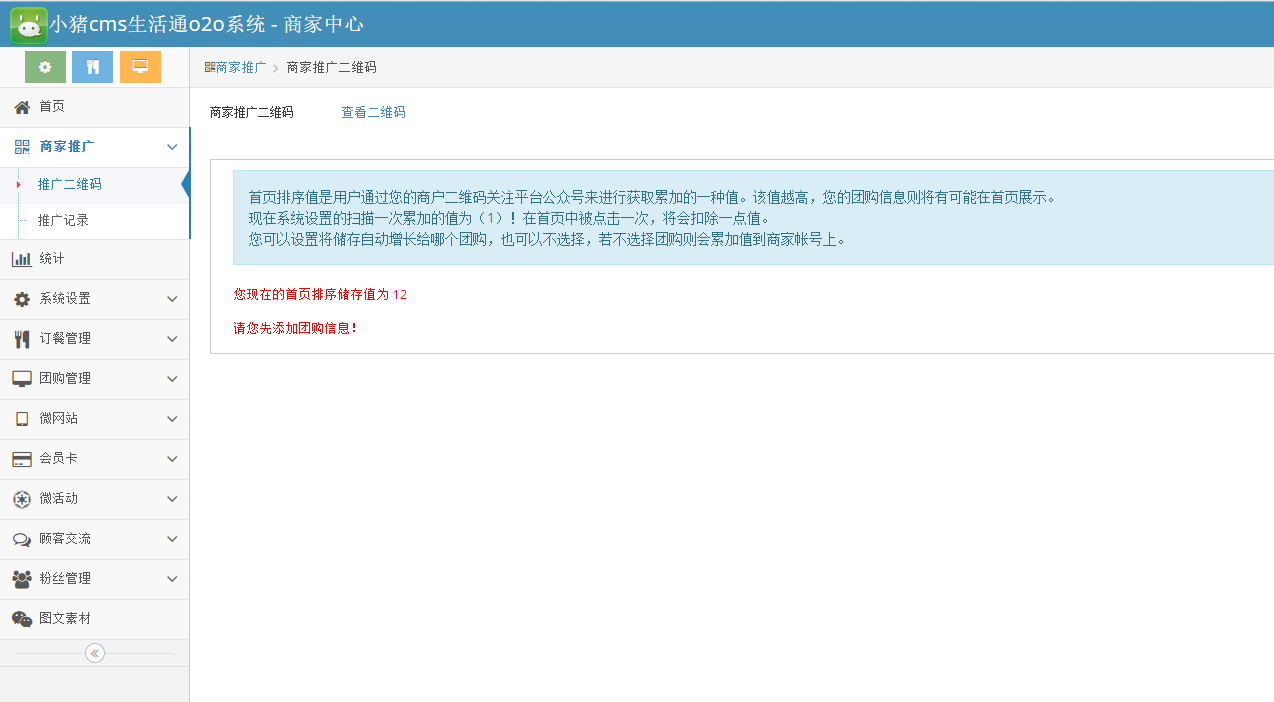Open 首页 home in sidebar
1274x702 pixels.
click(52, 107)
